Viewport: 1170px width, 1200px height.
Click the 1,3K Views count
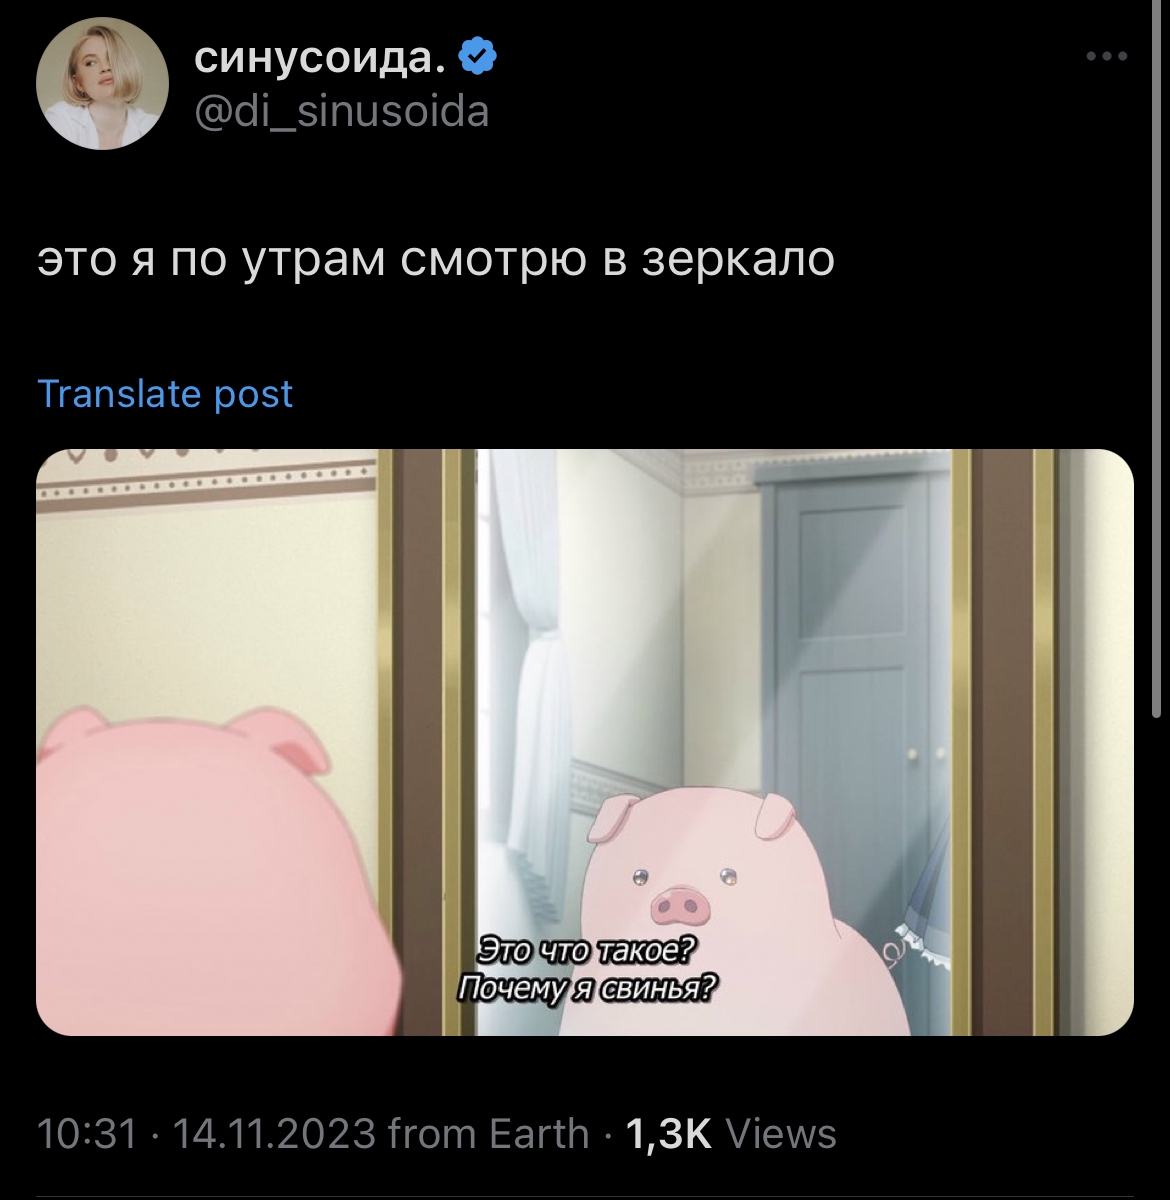click(730, 1134)
